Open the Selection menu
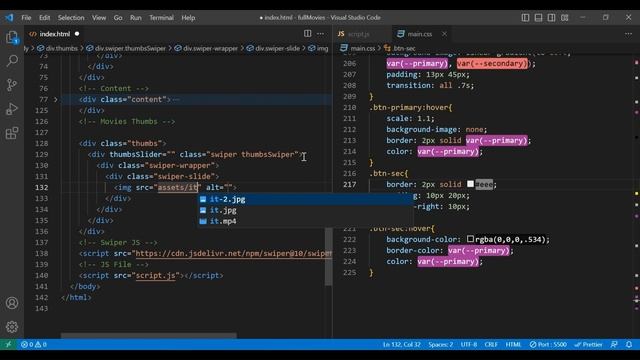The height and width of the screenshot is (360, 640). (71, 18)
